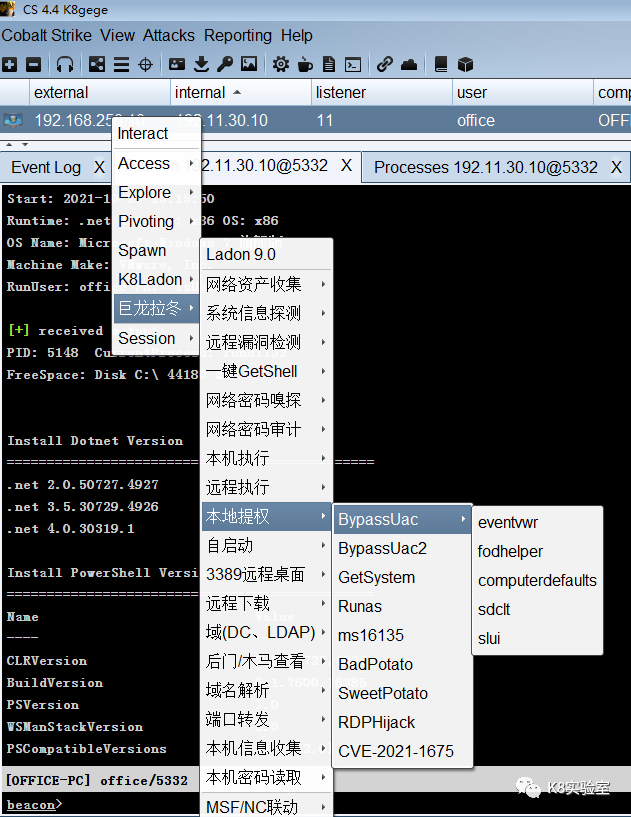
Task: Open 远程下载 submenu
Action: click(266, 604)
